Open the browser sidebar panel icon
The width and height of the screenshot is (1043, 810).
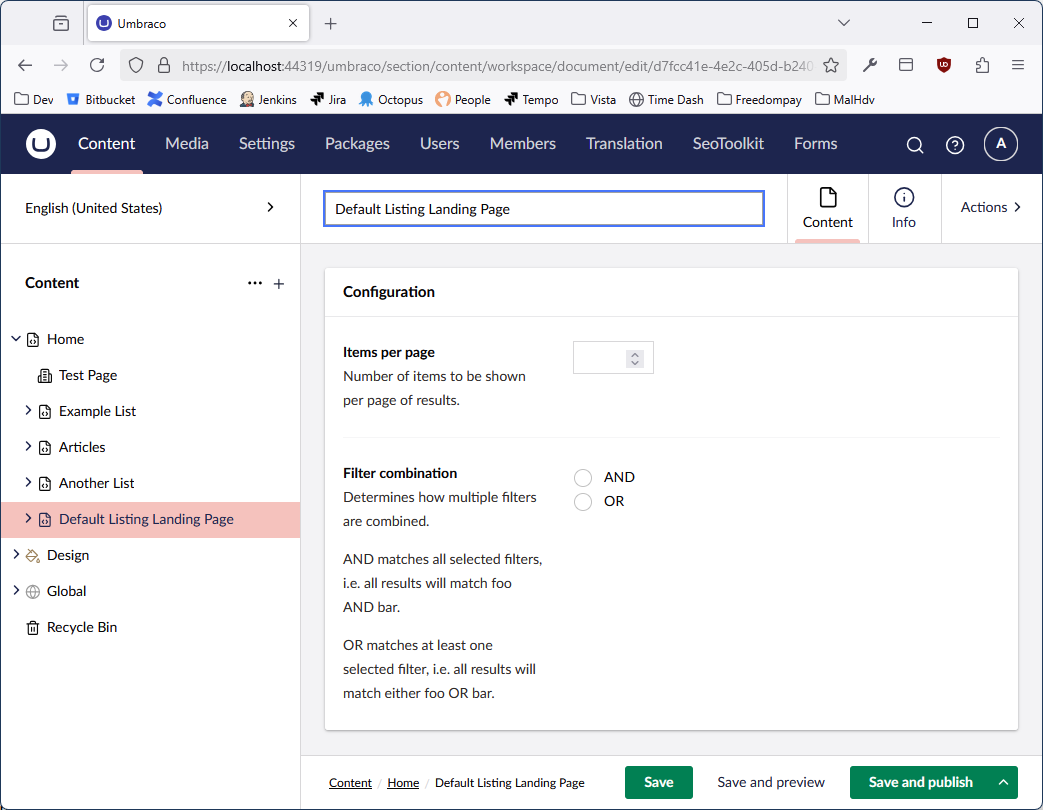point(905,65)
